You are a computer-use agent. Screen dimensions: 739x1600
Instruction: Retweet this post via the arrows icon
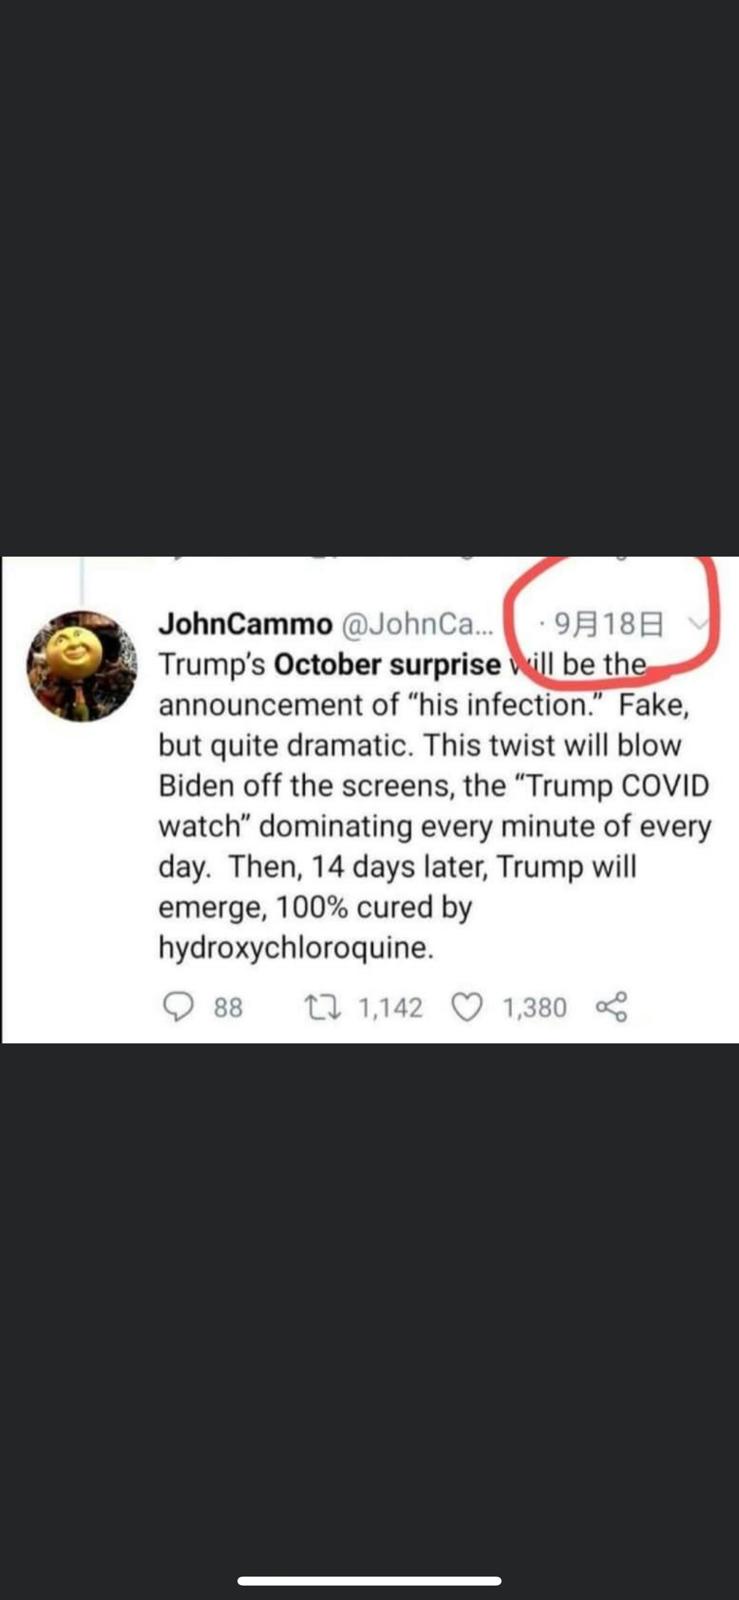(322, 1006)
